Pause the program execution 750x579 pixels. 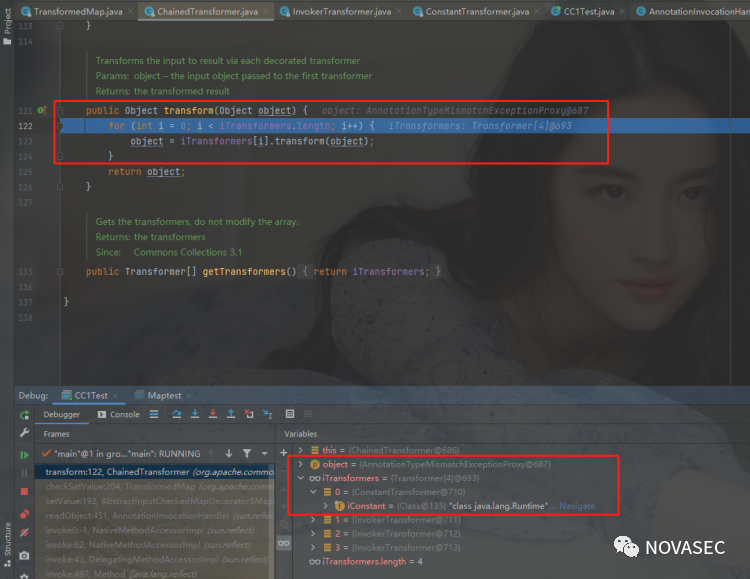[24, 473]
